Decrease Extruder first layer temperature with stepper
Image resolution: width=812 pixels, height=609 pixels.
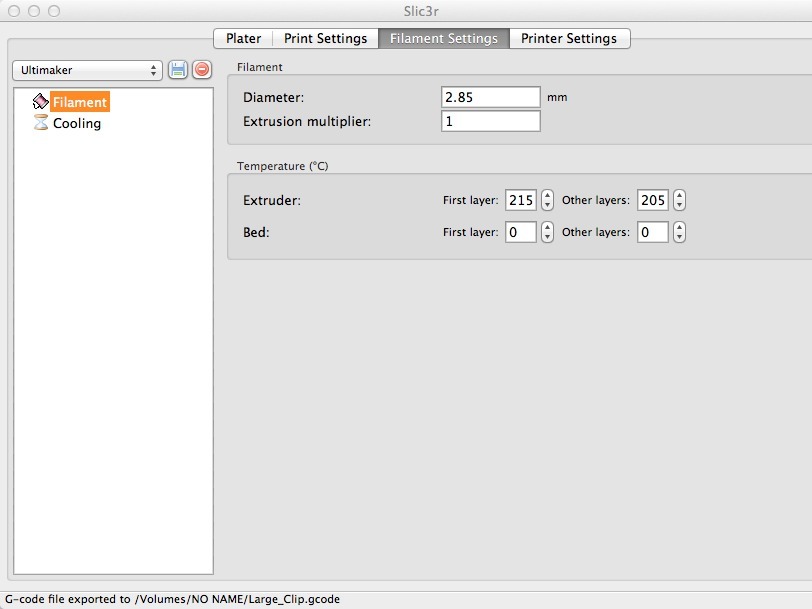(x=547, y=205)
